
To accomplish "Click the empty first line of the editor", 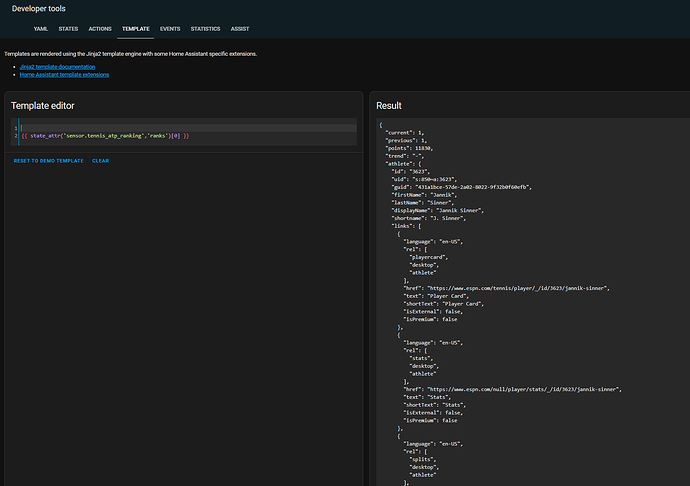I will coord(100,127).
